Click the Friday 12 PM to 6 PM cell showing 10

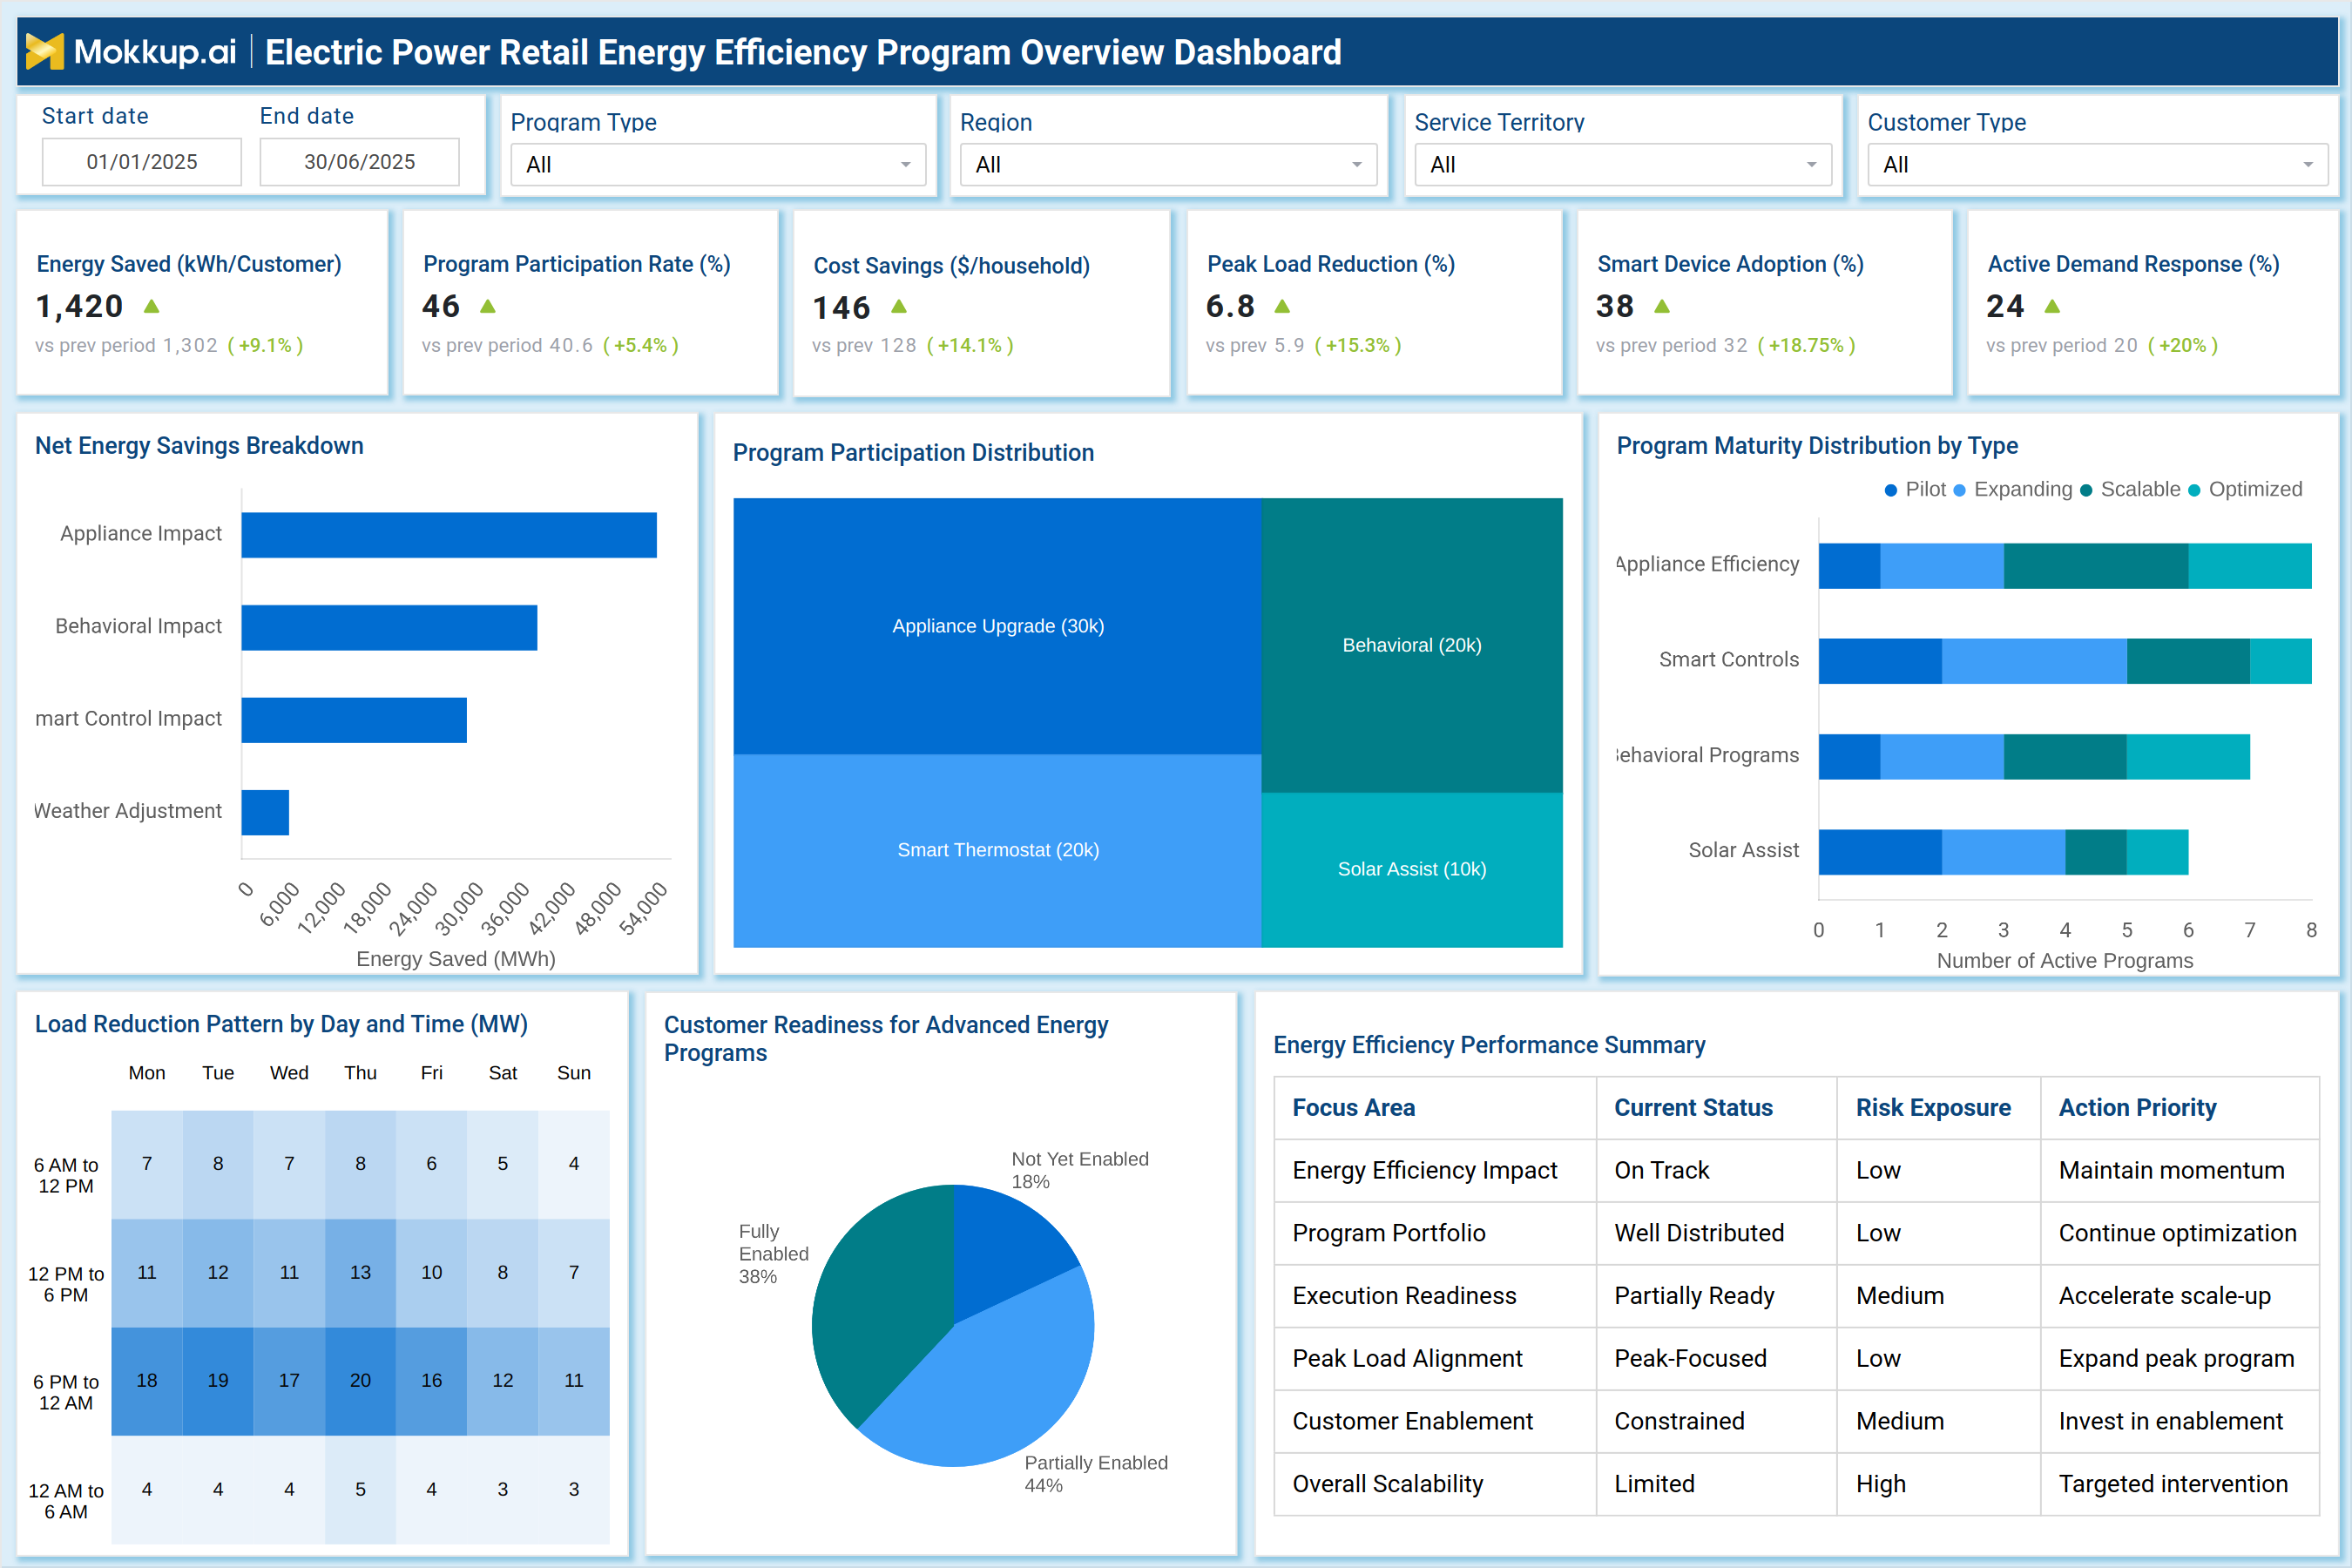(x=431, y=1273)
